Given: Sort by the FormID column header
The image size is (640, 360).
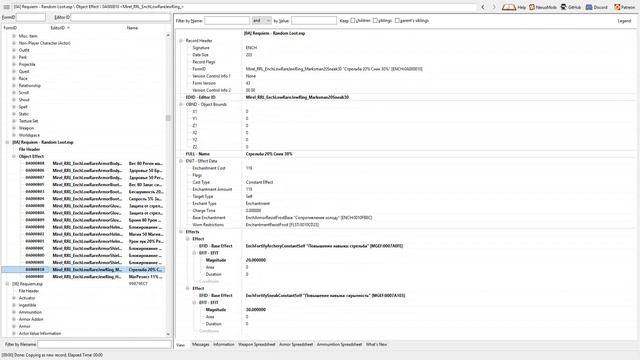Looking at the screenshot, I should pyautogui.click(x=10, y=28).
